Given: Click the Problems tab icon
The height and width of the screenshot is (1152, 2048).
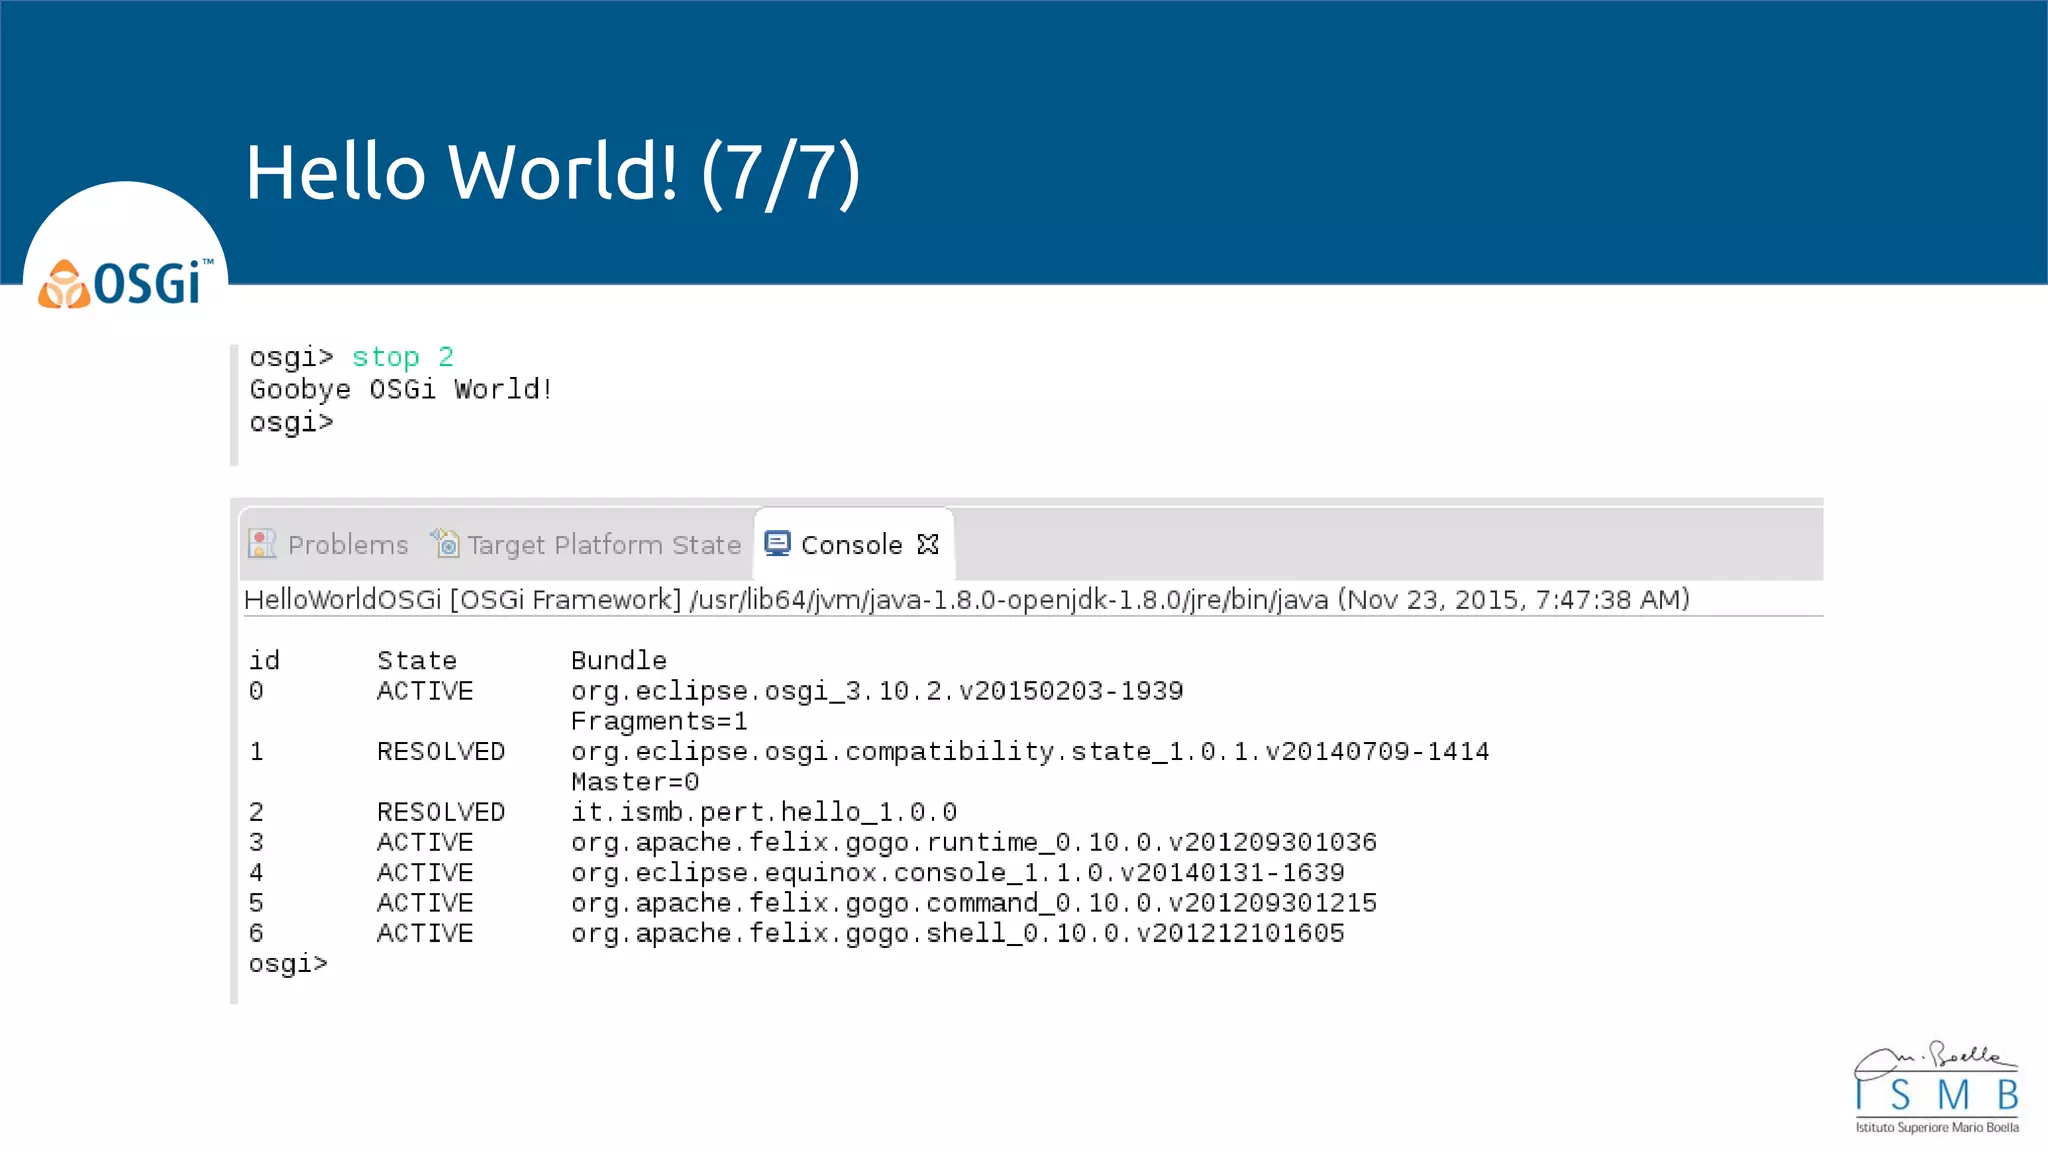Looking at the screenshot, I should point(262,544).
